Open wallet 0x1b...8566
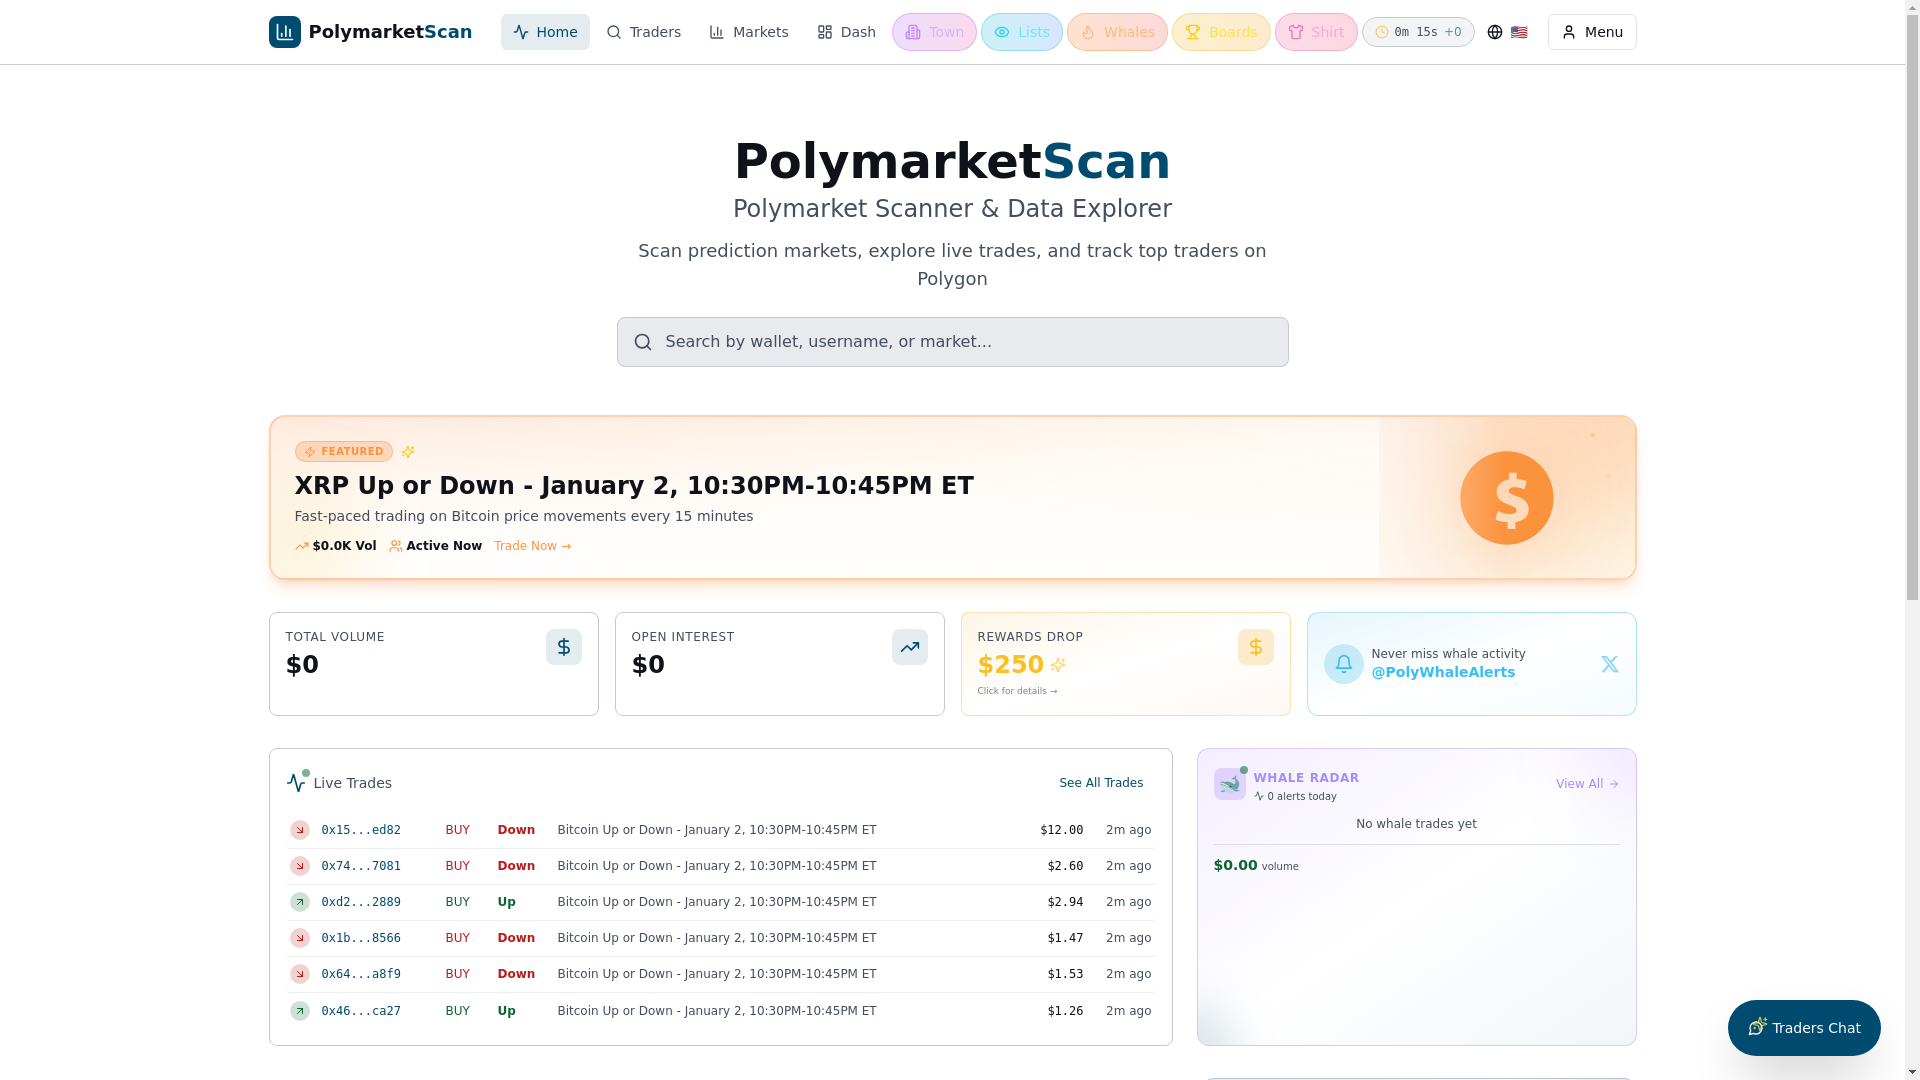Viewport: 1920px width, 1080px height. click(361, 938)
